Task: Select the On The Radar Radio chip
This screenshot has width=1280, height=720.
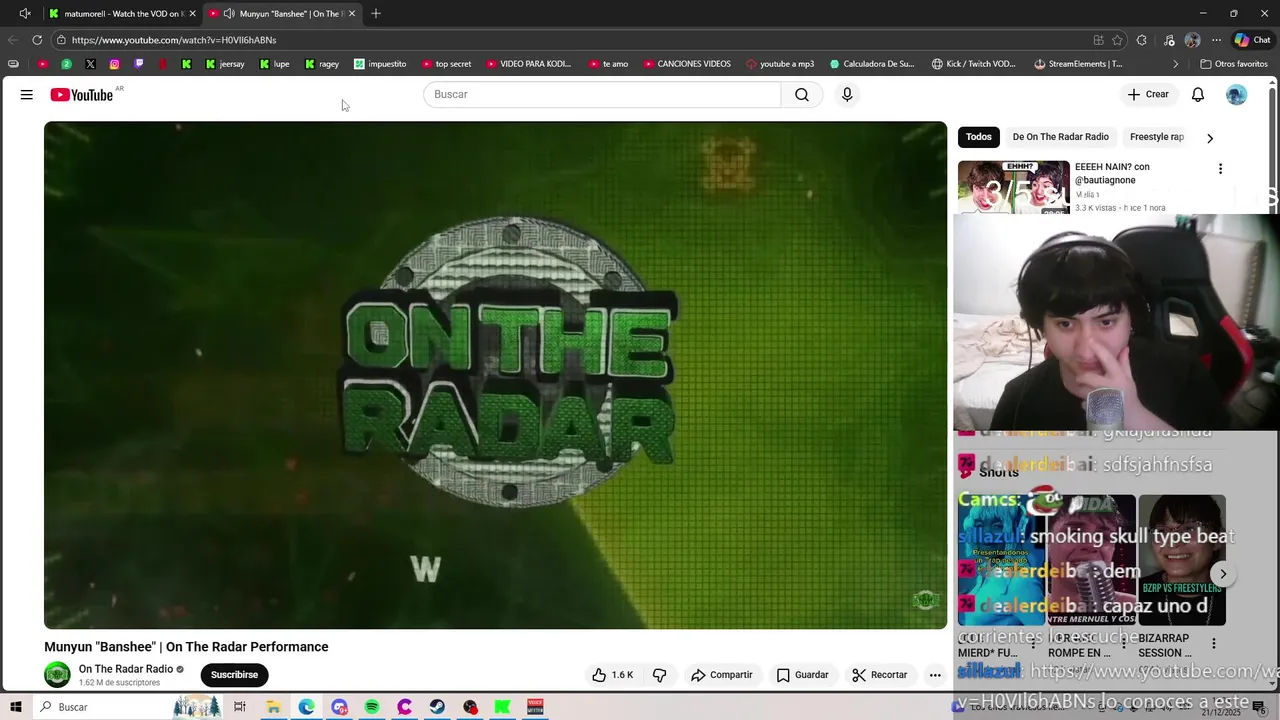Action: pos(1060,137)
